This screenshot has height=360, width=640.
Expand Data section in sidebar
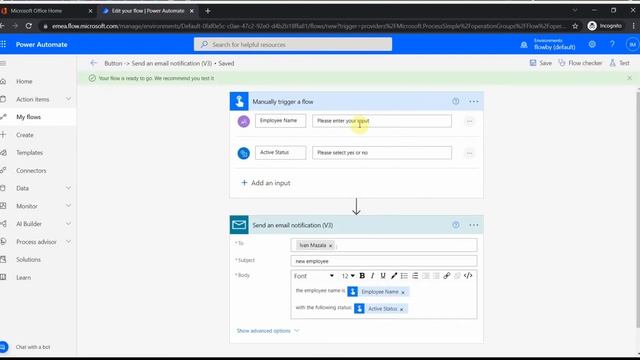[68, 188]
